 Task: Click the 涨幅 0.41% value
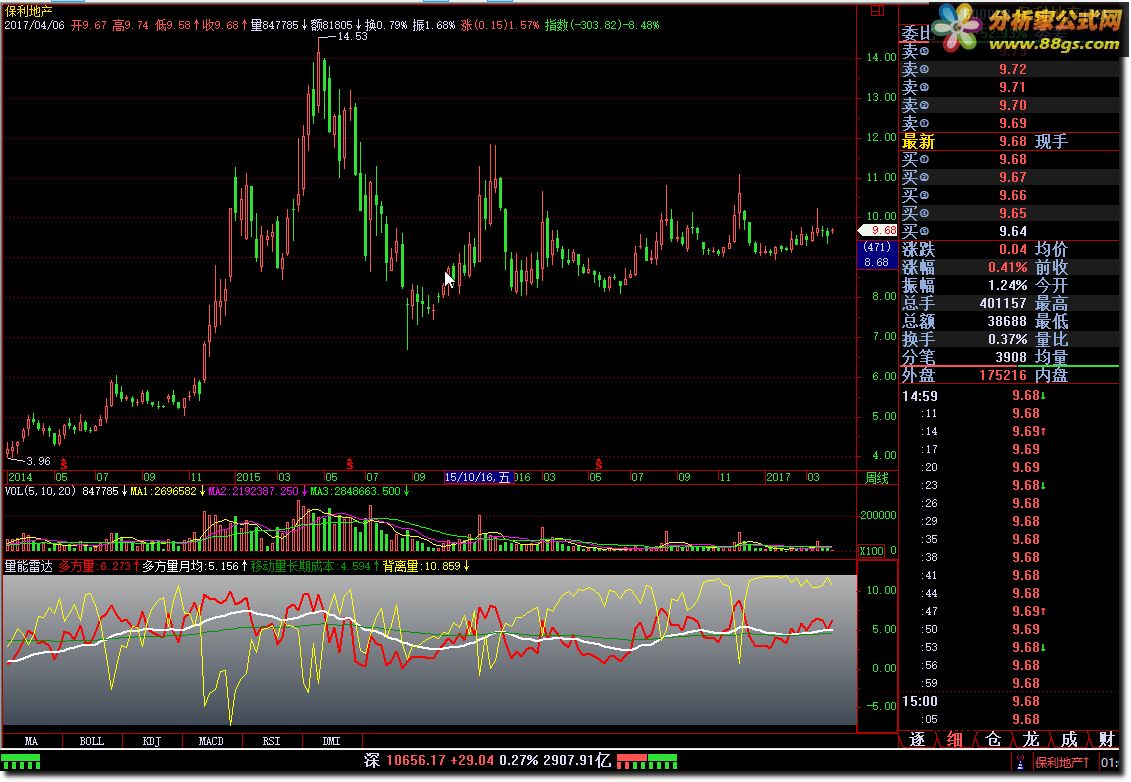coord(1008,268)
